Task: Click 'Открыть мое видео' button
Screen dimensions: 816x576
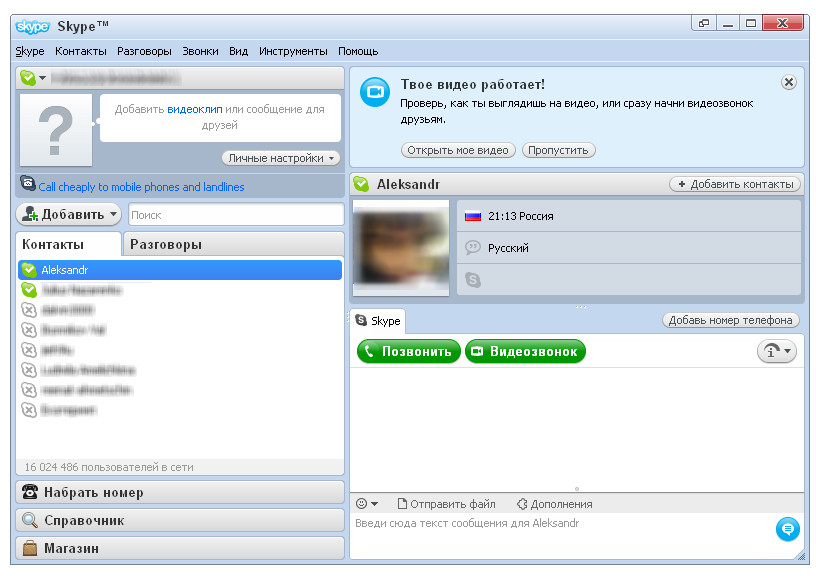Action: [458, 150]
